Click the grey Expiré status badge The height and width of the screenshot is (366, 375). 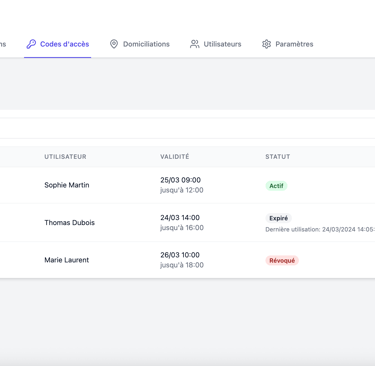[279, 218]
